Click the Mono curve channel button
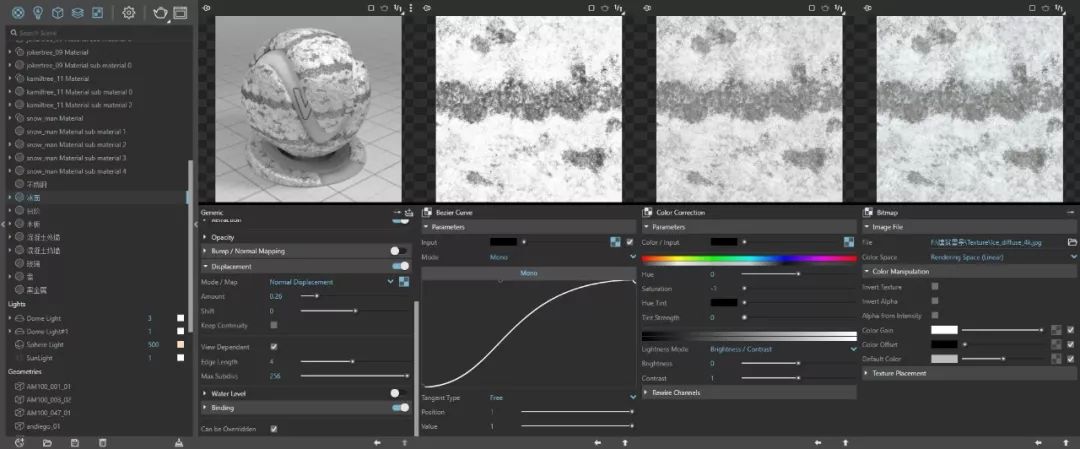1080x449 pixels. click(x=529, y=272)
